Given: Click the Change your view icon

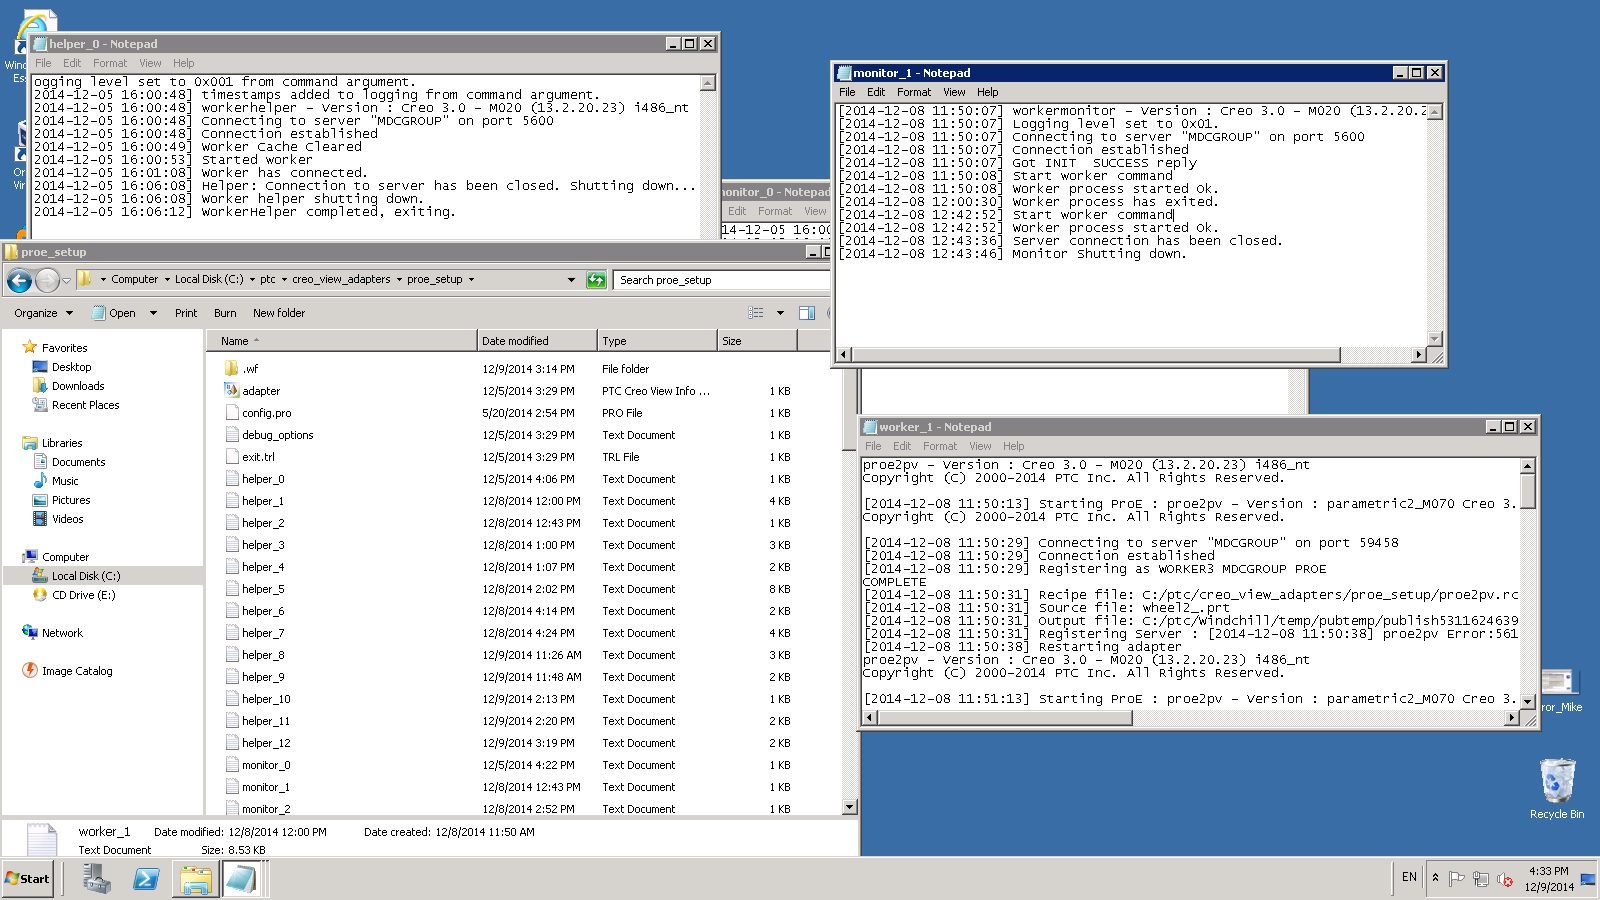Looking at the screenshot, I should [x=756, y=313].
